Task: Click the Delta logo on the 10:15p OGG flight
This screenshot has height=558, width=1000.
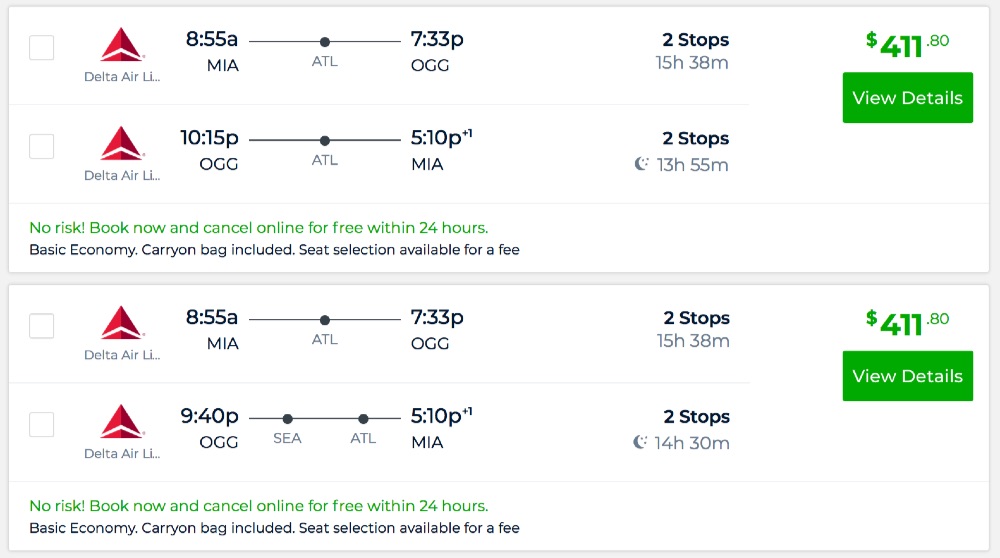Action: pyautogui.click(x=122, y=144)
